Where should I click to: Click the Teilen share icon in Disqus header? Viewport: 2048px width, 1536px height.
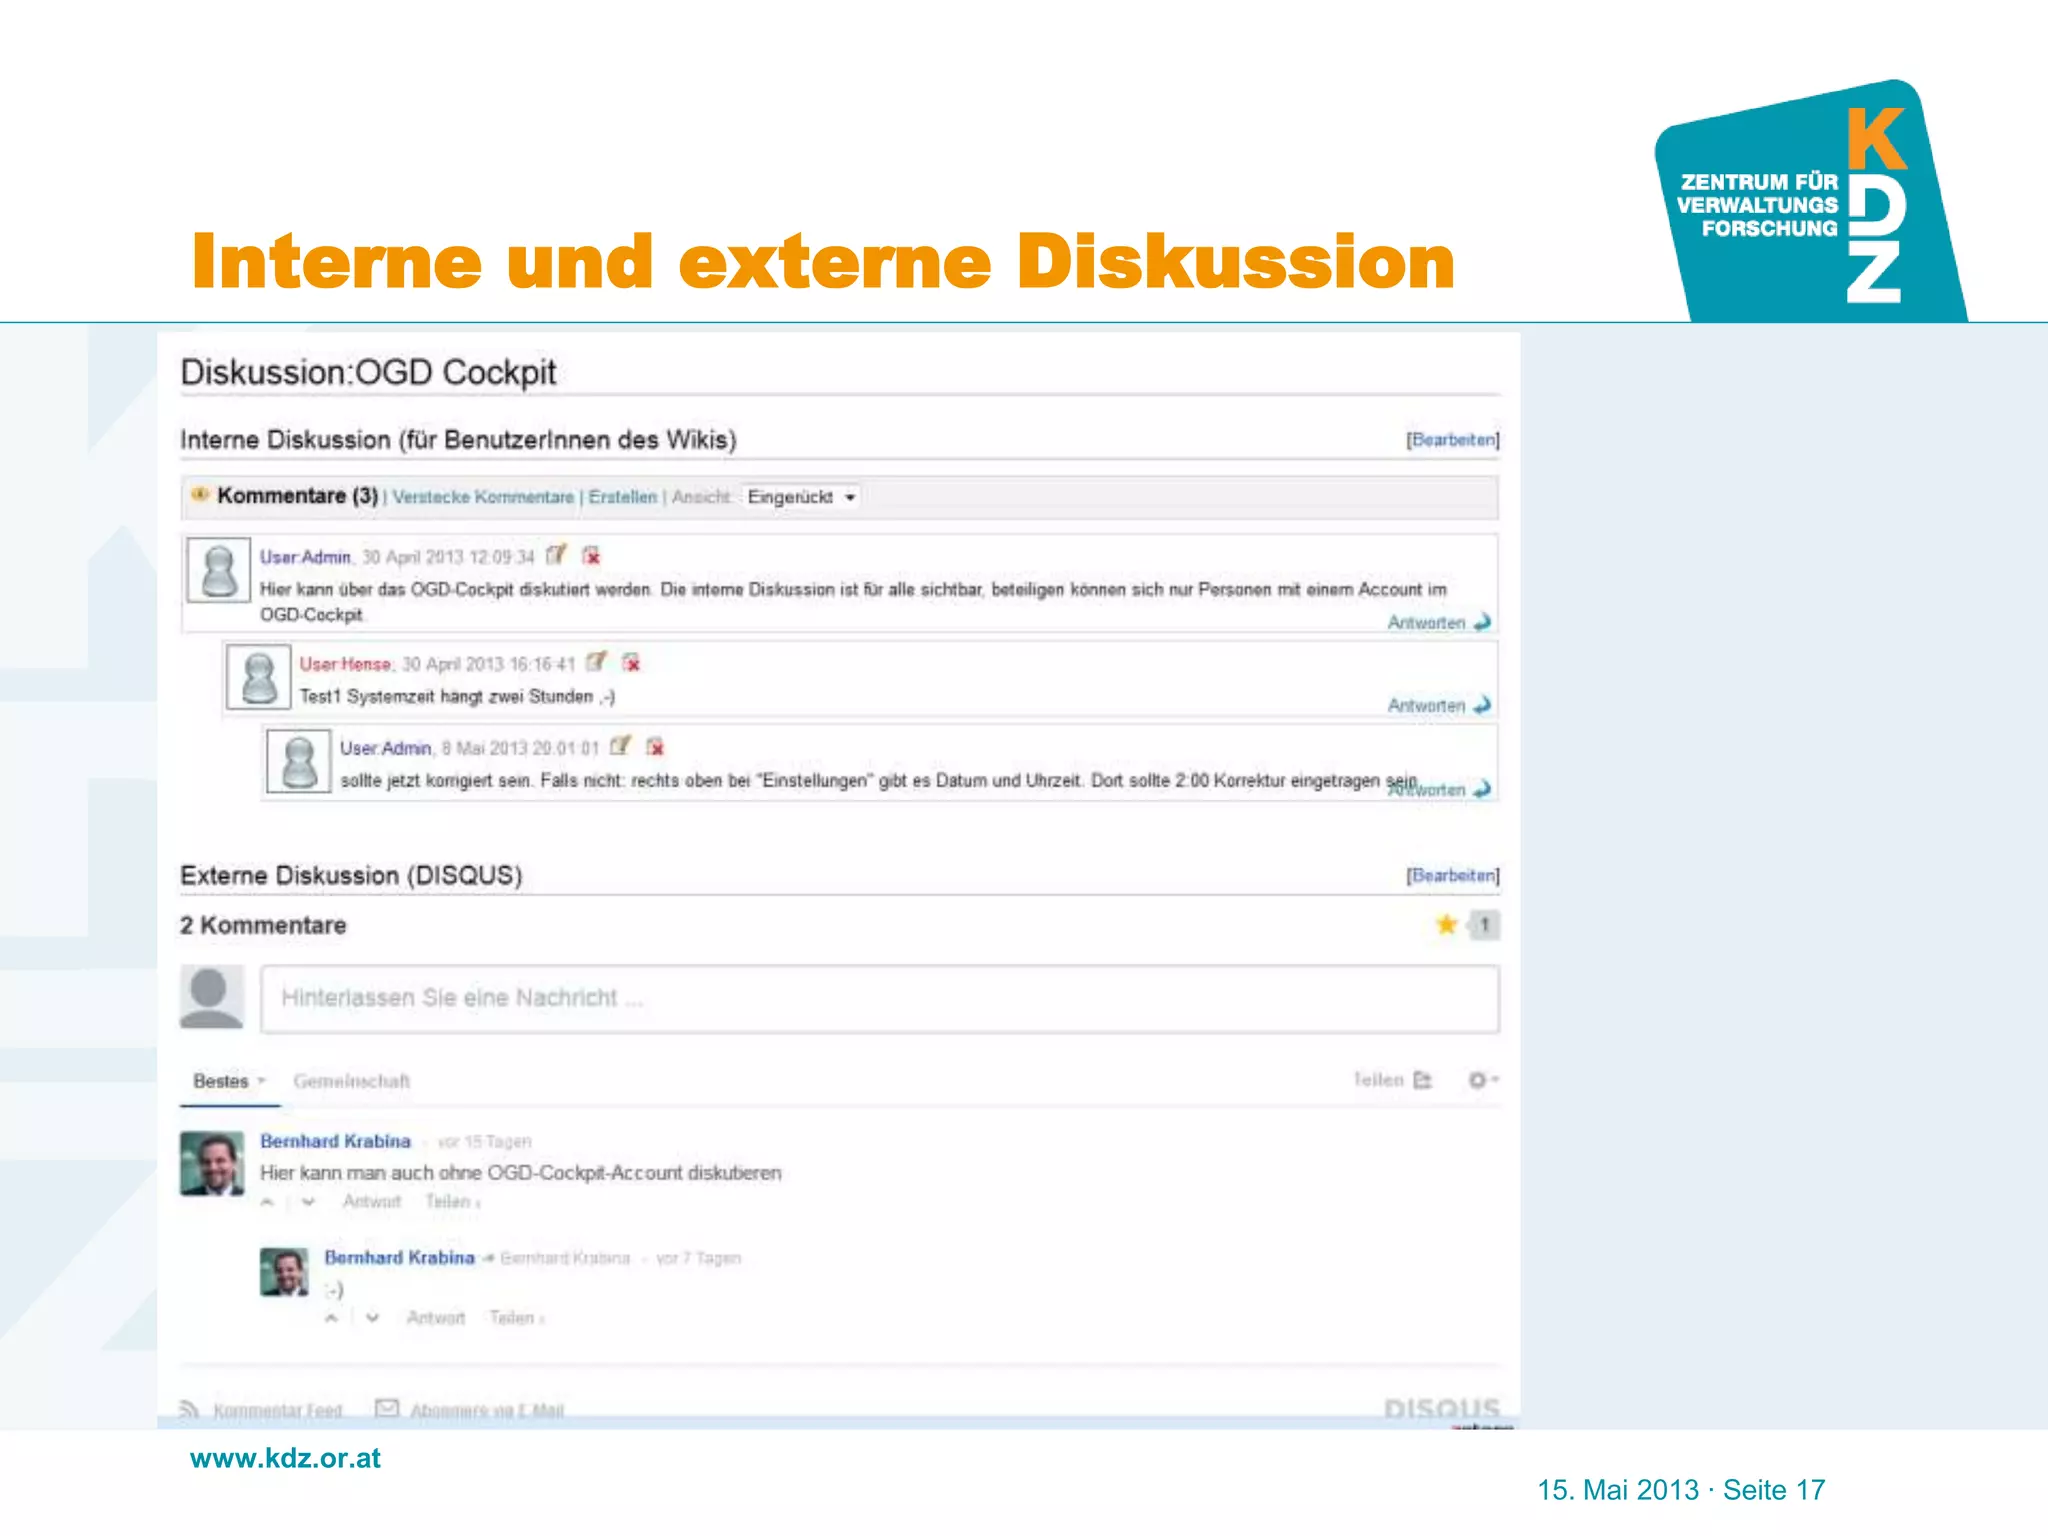pos(1422,1080)
